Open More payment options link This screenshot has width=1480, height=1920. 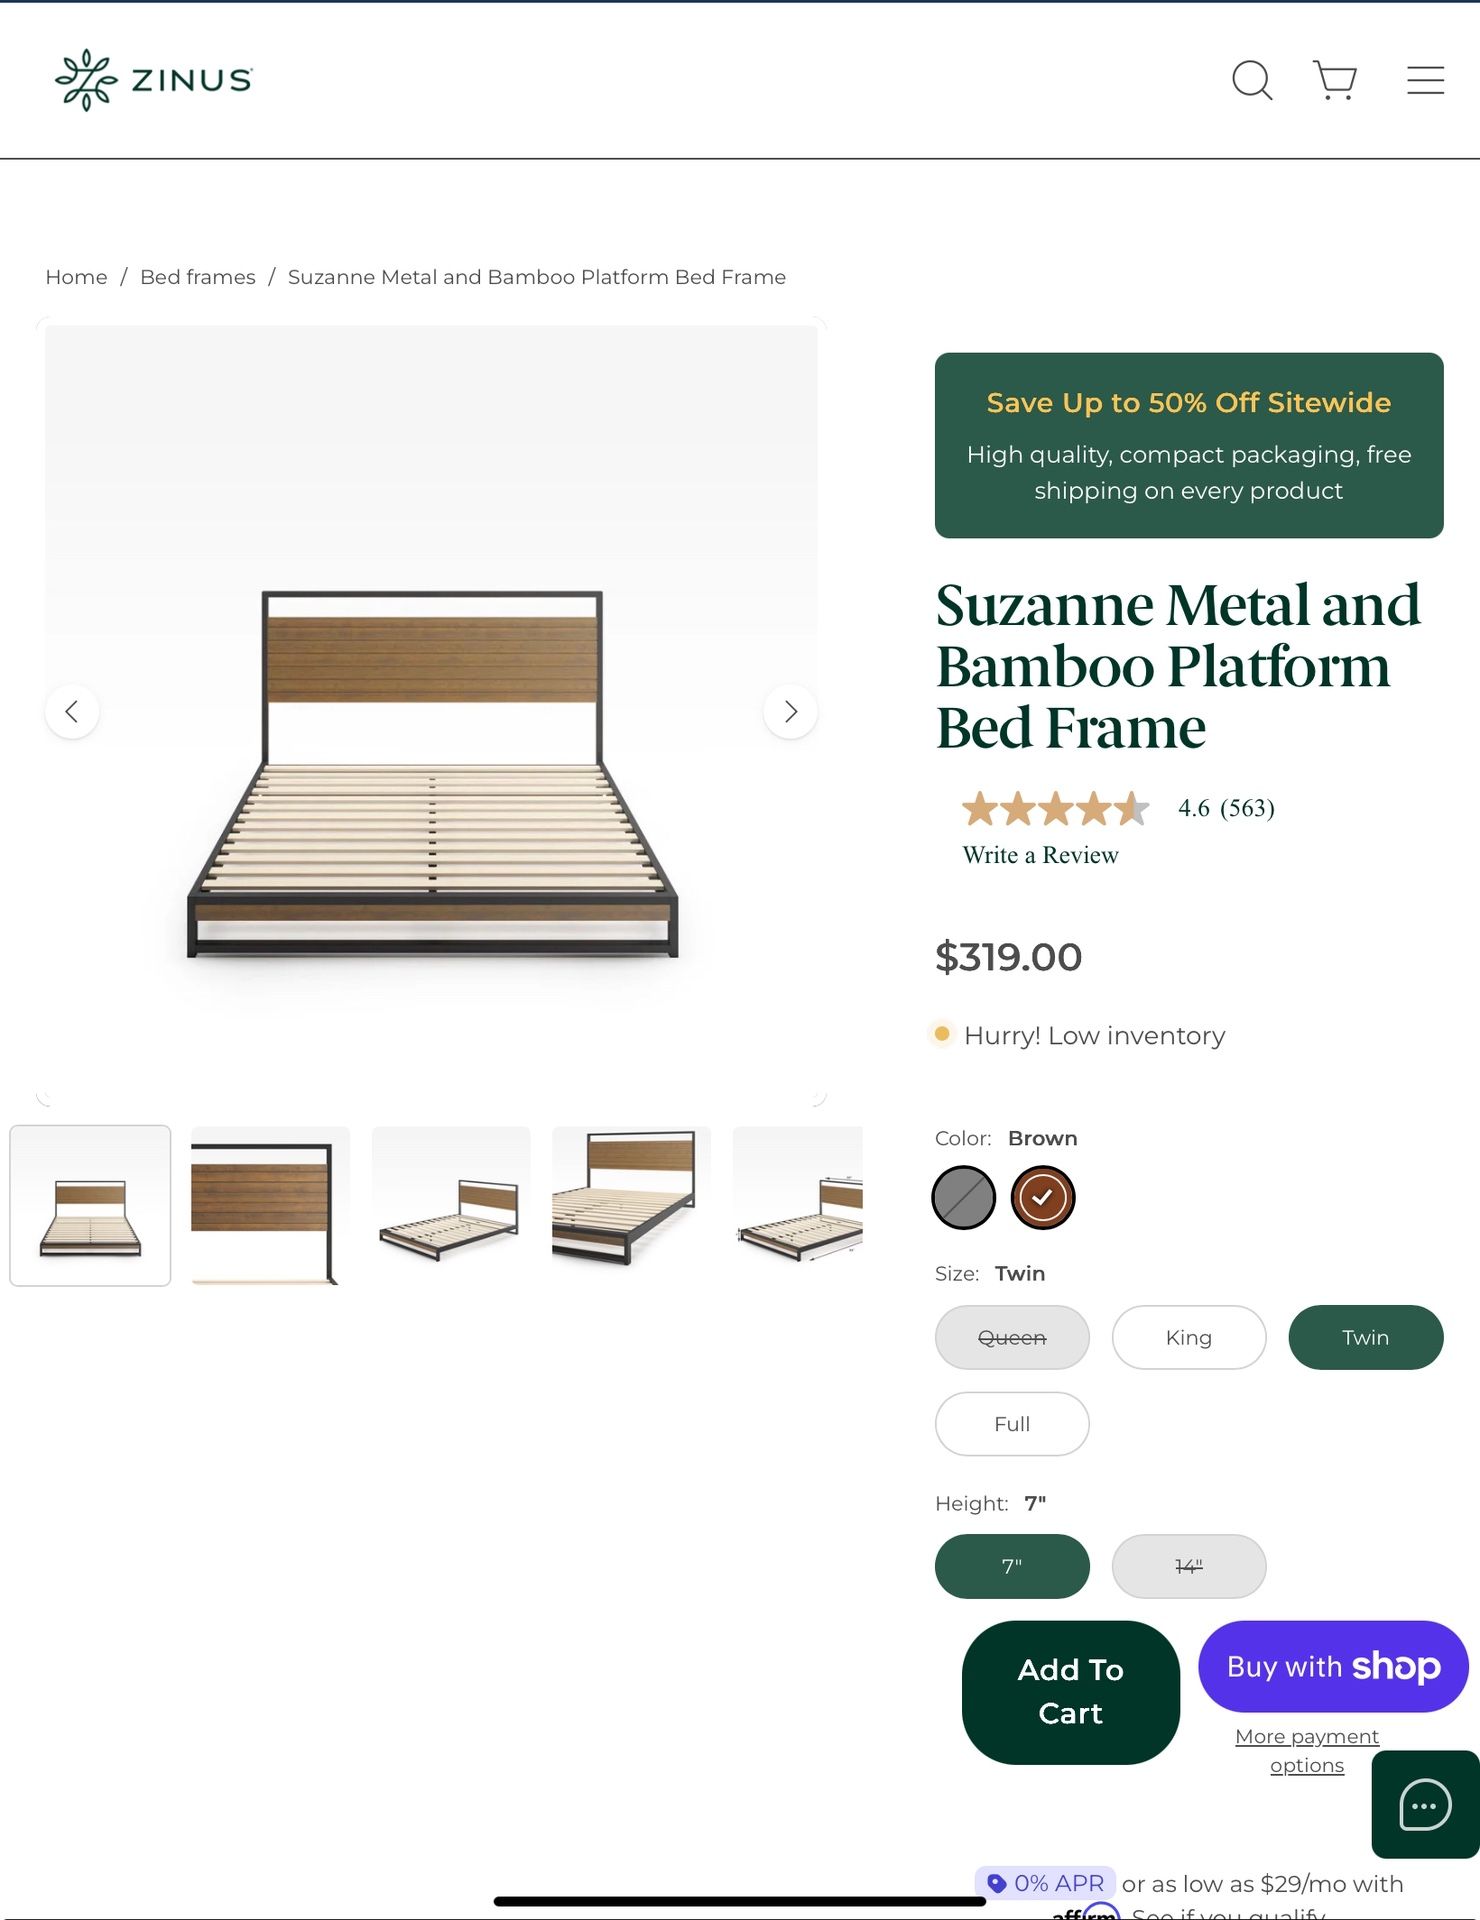1307,1750
